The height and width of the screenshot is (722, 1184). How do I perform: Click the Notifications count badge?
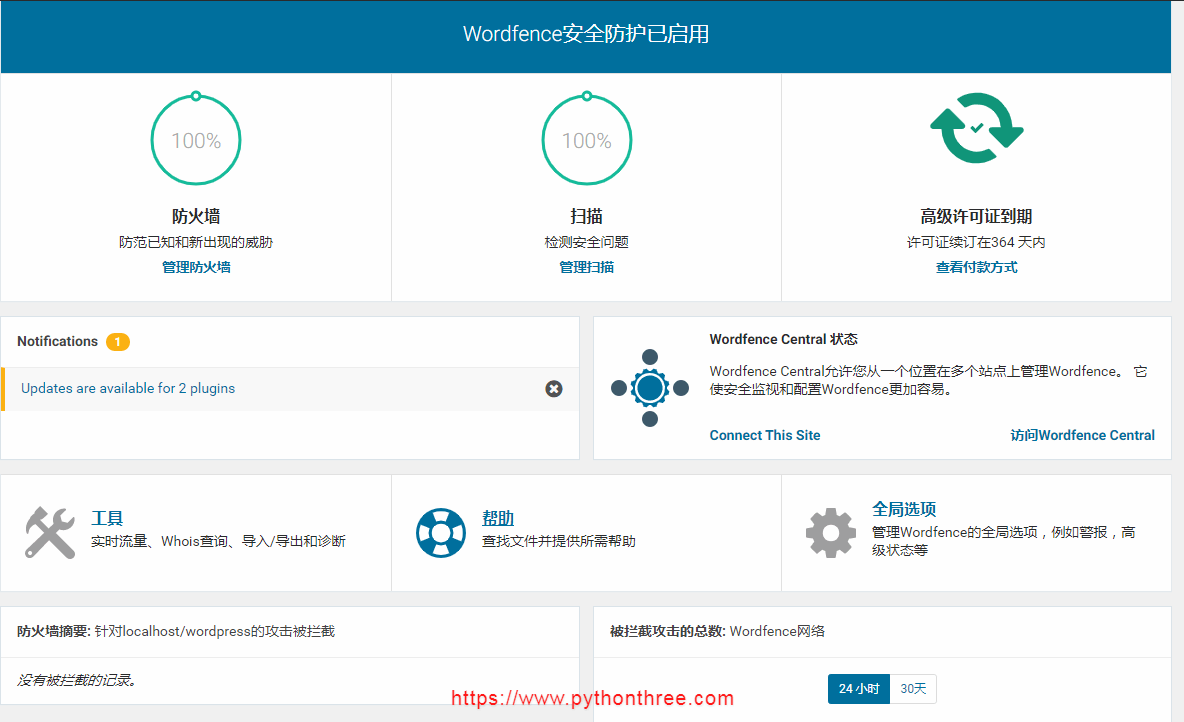point(117,341)
